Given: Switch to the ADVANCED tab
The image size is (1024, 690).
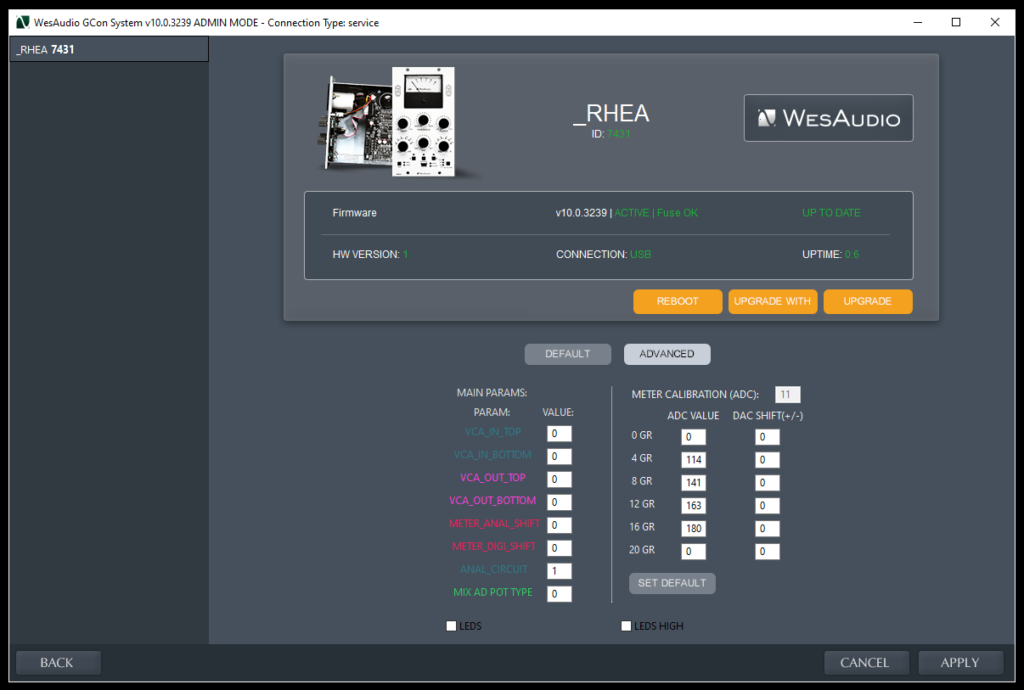Looking at the screenshot, I should pyautogui.click(x=667, y=354).
